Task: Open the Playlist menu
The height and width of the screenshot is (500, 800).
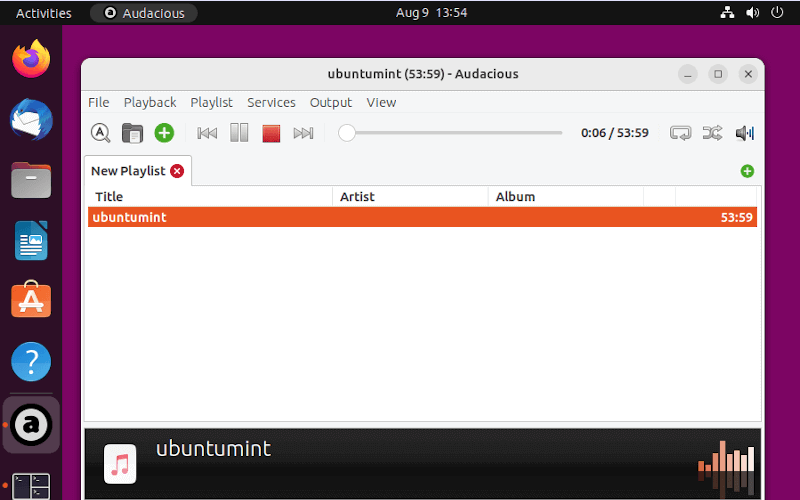Action: click(211, 103)
